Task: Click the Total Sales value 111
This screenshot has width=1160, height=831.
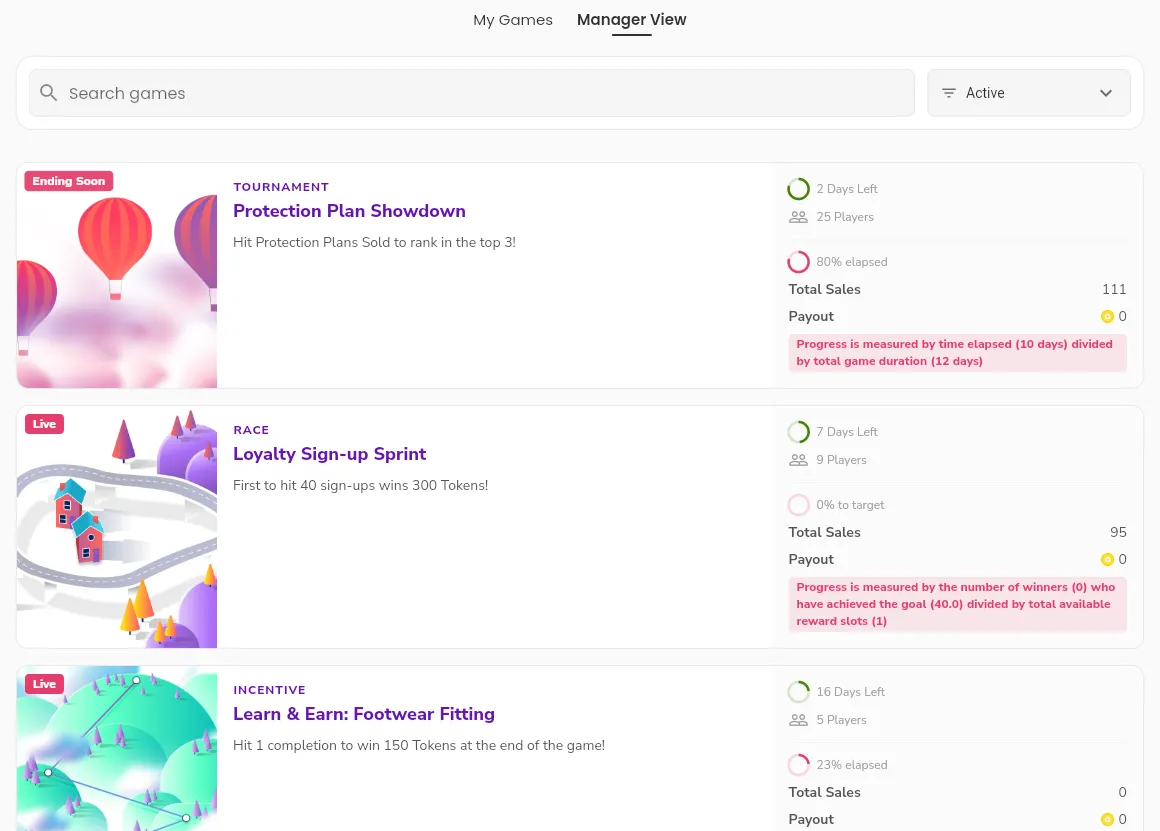Action: click(1114, 289)
